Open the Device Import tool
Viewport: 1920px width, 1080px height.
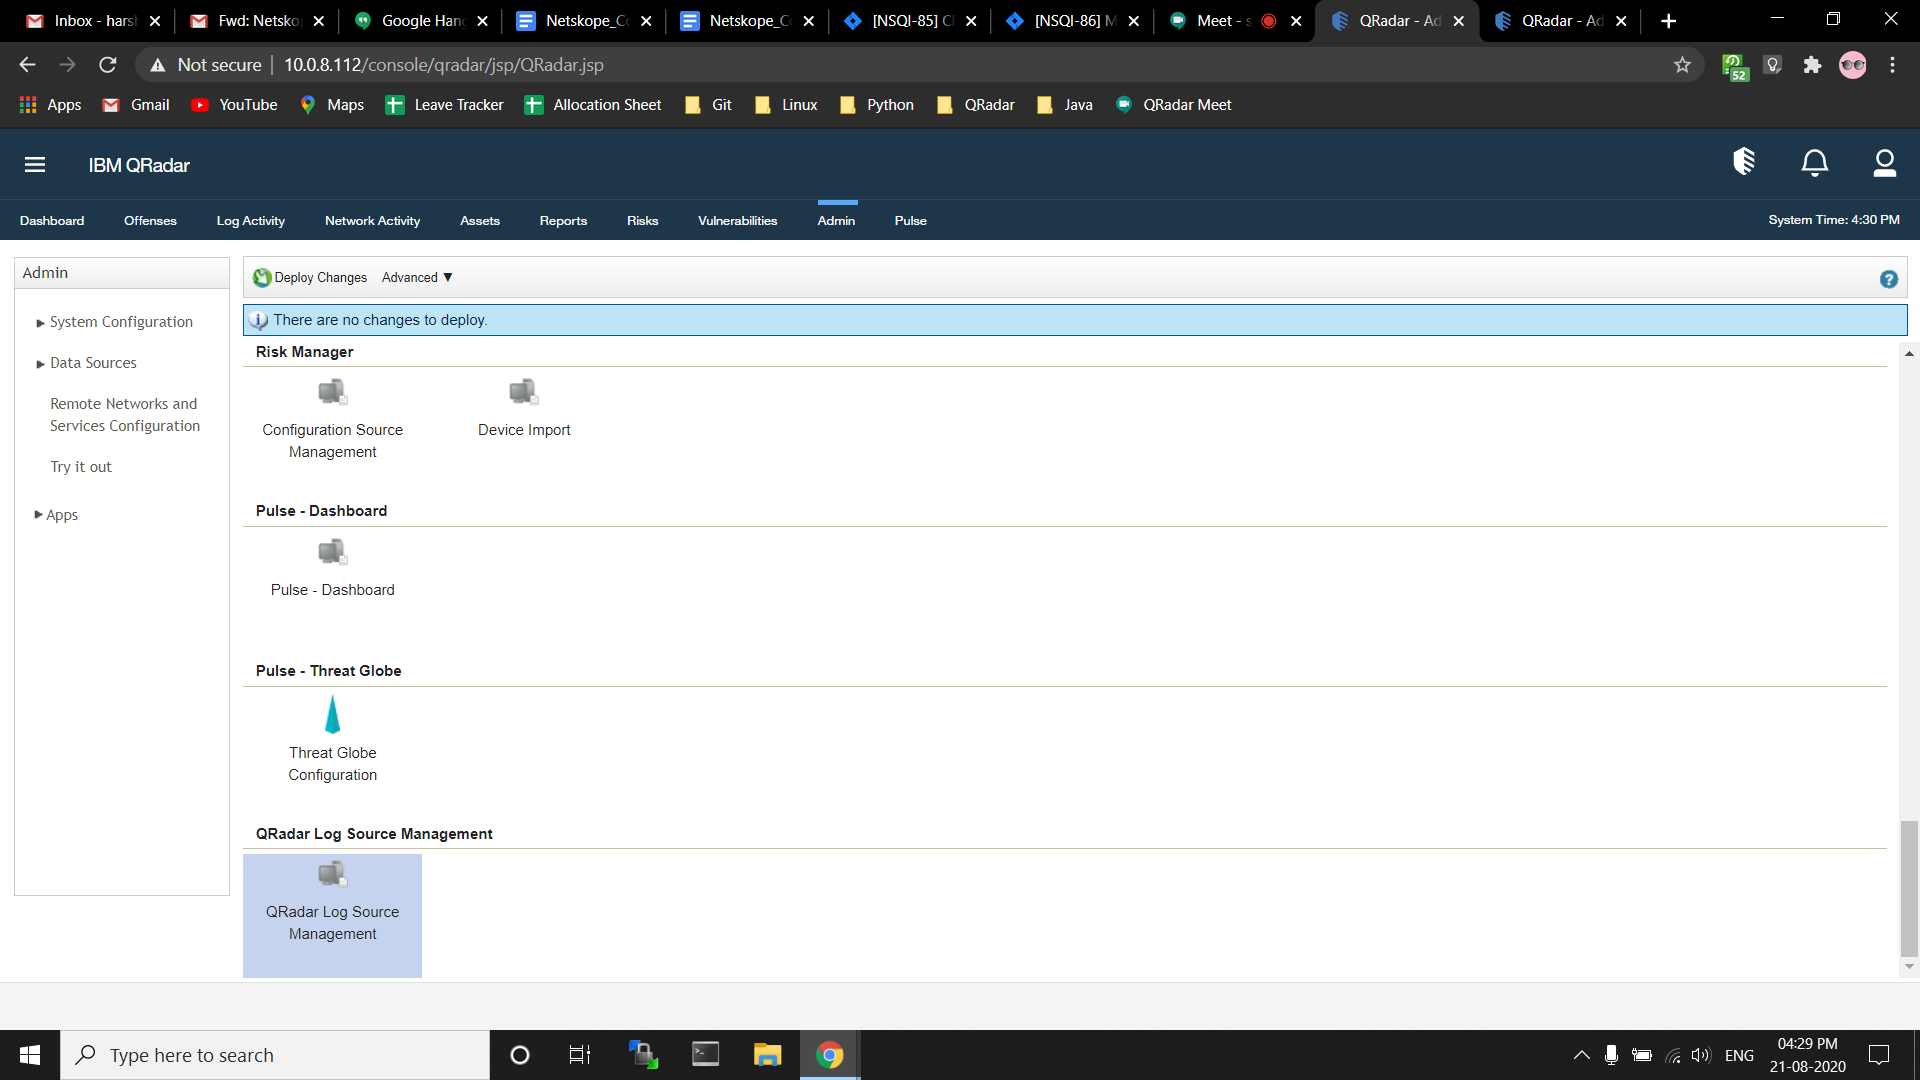tap(524, 408)
